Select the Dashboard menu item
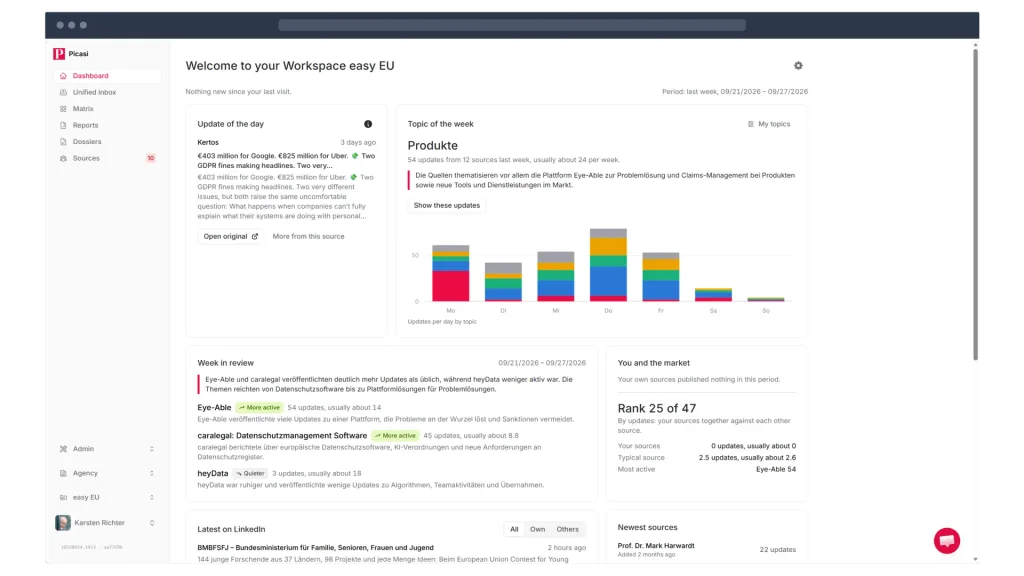 pos(107,76)
